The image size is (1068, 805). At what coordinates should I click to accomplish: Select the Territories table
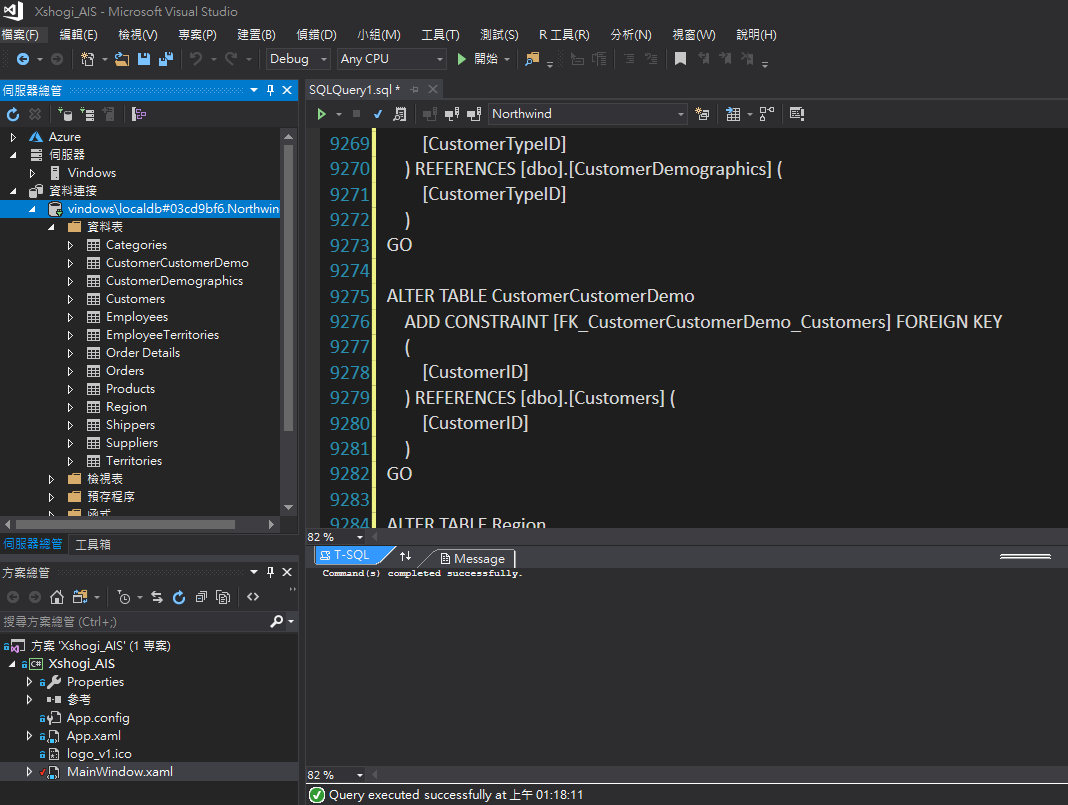pos(134,461)
